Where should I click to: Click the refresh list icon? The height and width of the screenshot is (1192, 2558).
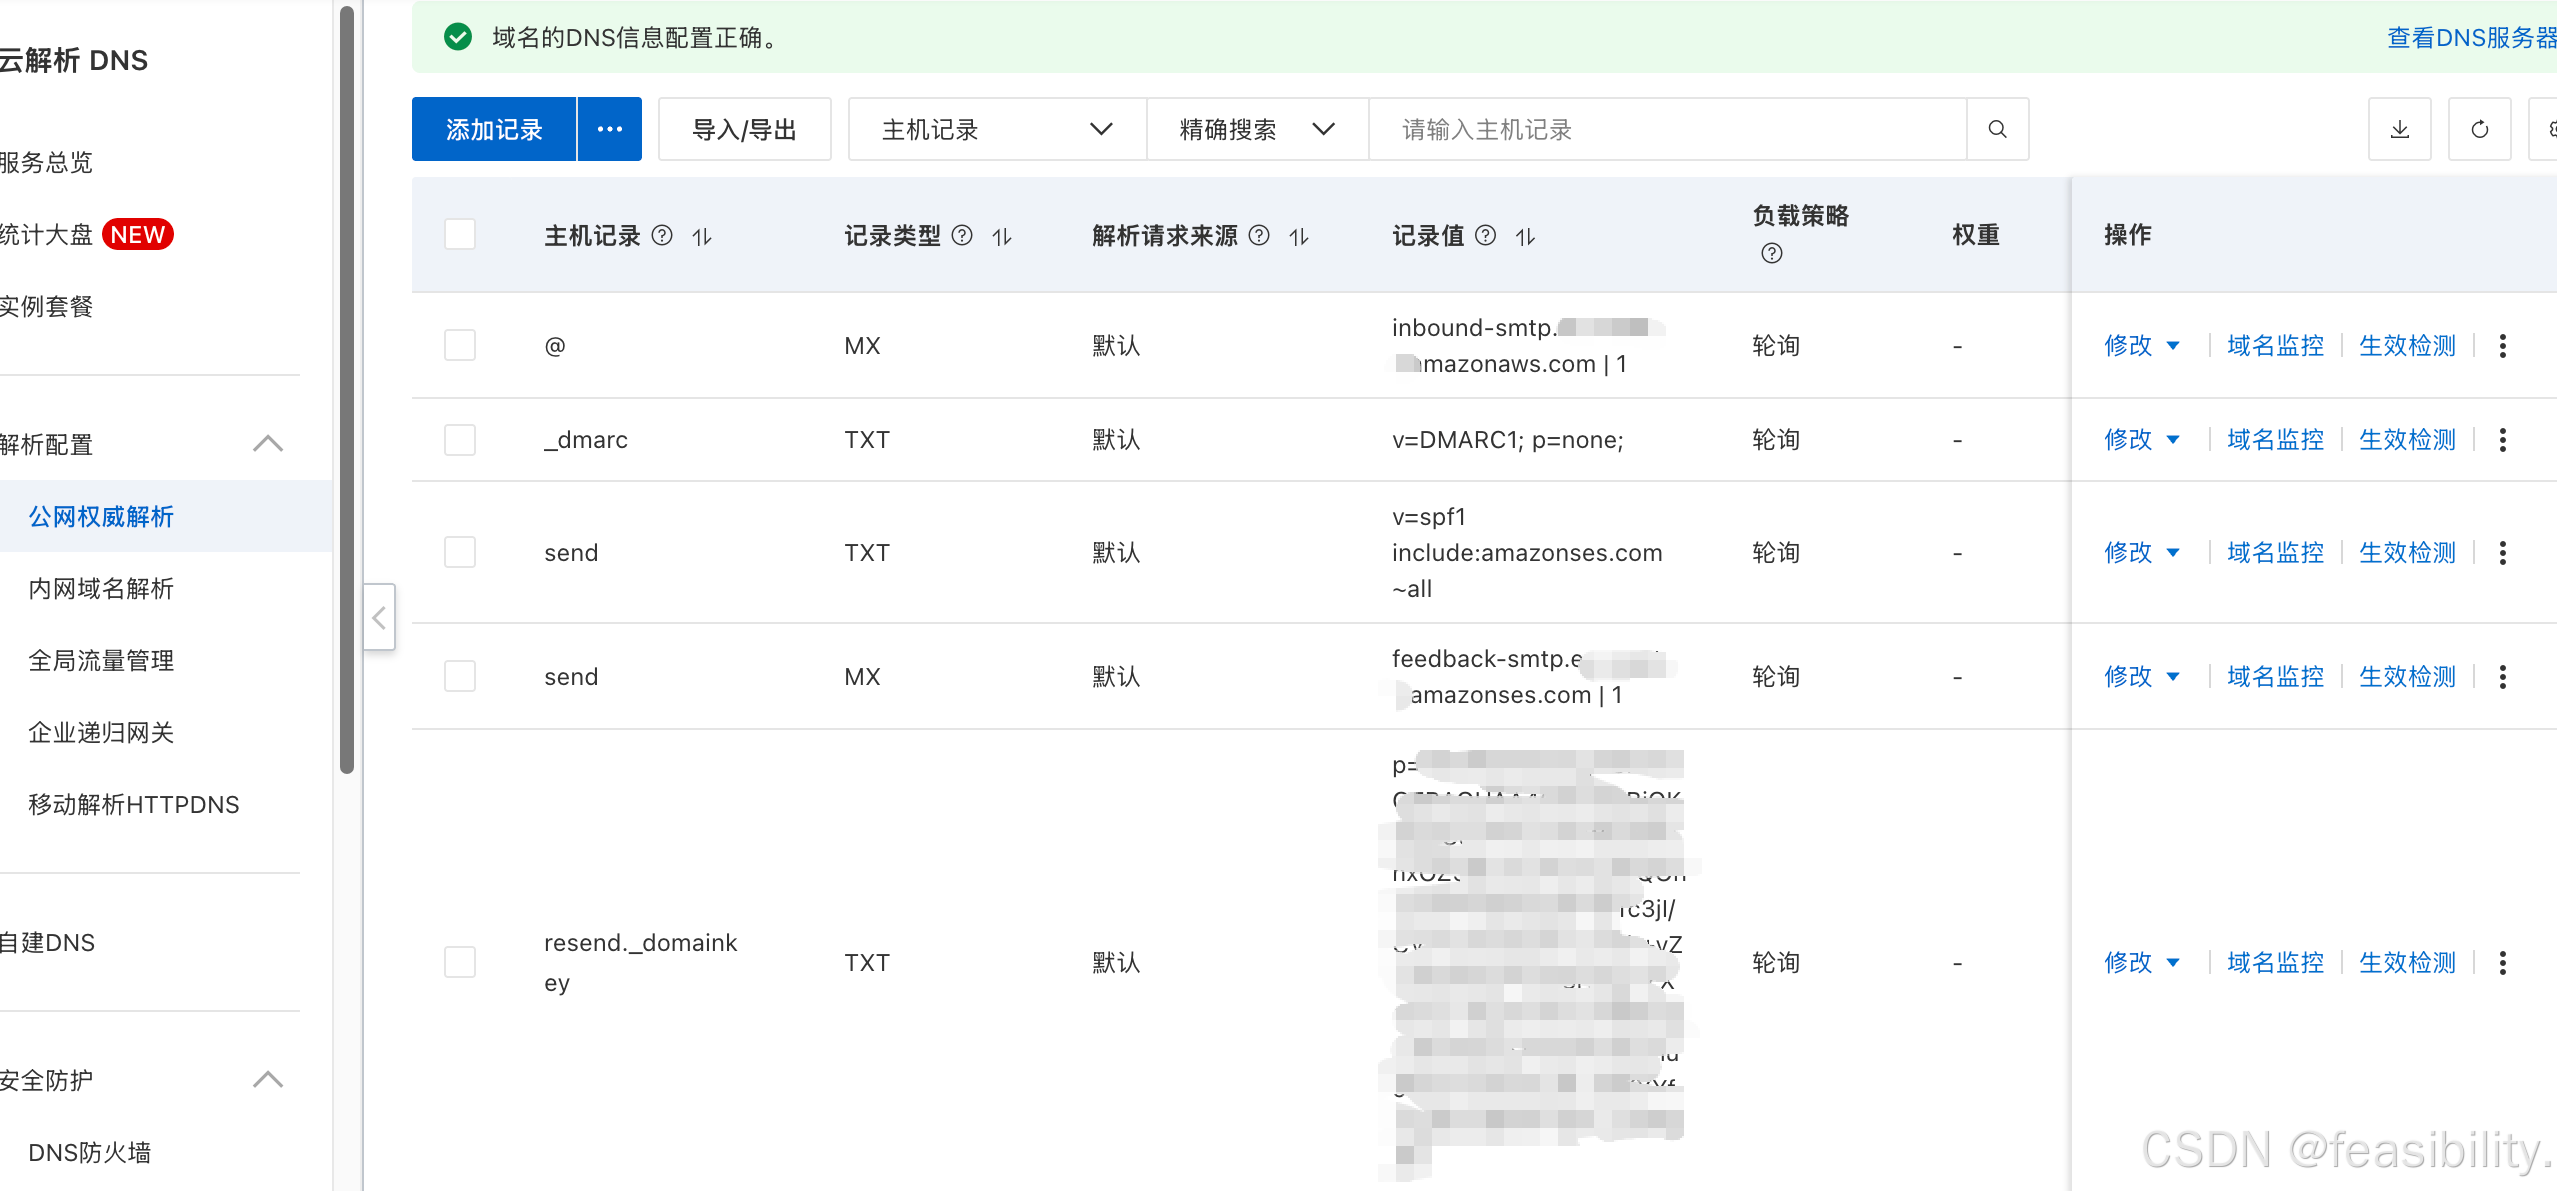coord(2479,129)
